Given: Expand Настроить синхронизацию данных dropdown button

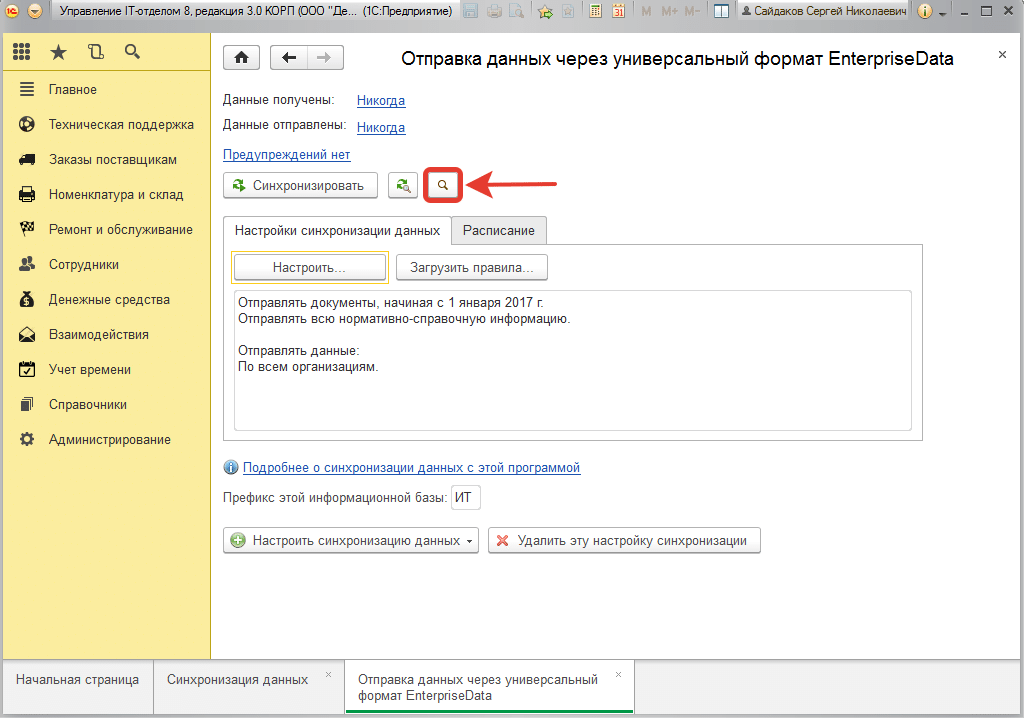Looking at the screenshot, I should click(x=351, y=540).
